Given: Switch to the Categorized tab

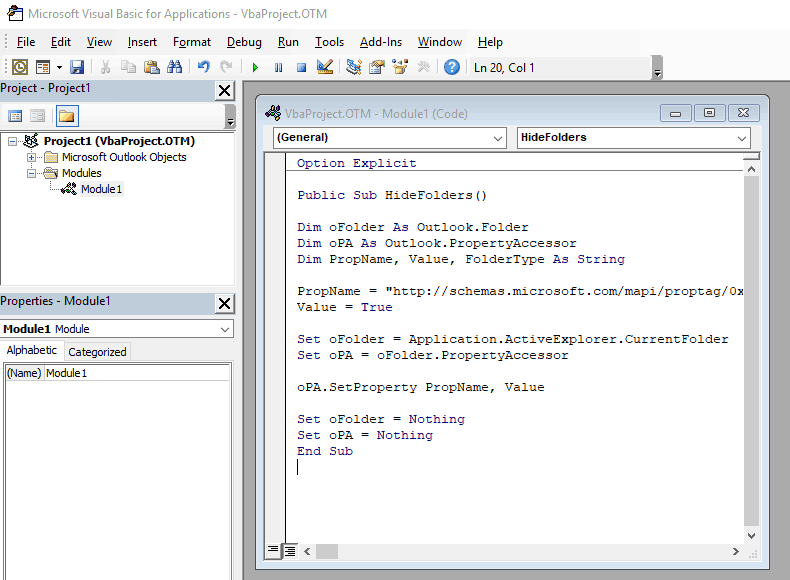Looking at the screenshot, I should (x=97, y=352).
